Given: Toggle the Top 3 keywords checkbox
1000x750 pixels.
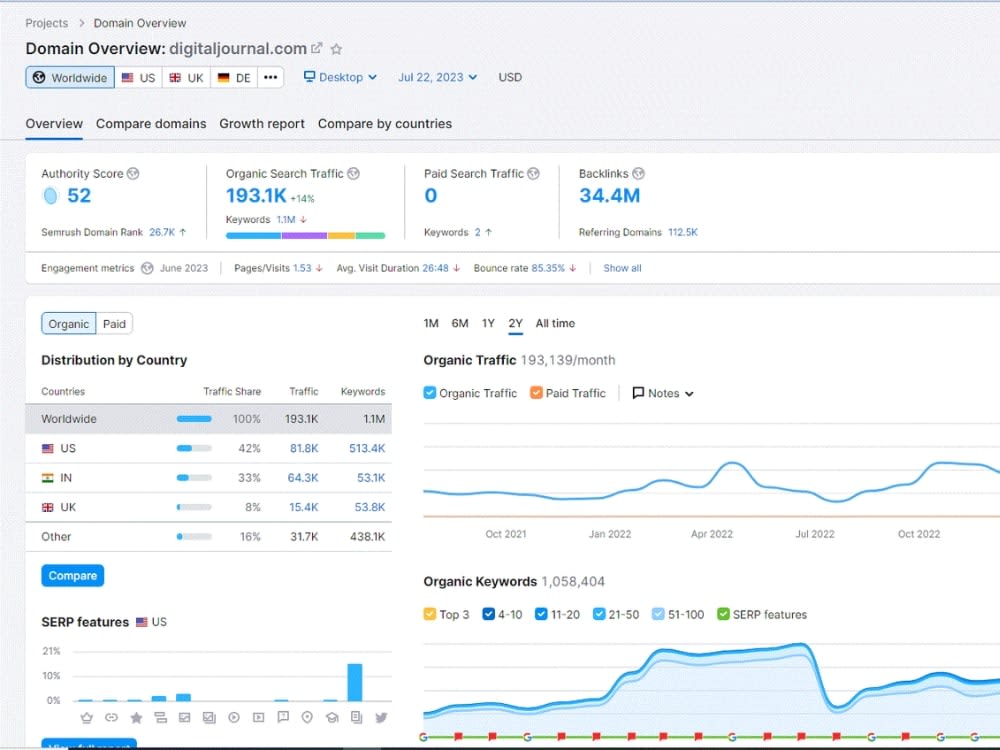Looking at the screenshot, I should pos(430,614).
